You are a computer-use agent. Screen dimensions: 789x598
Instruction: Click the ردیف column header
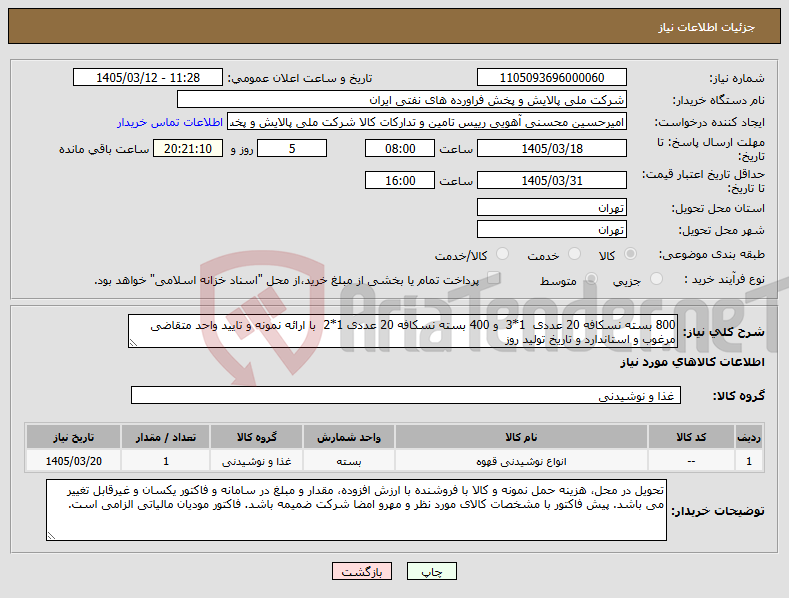(749, 437)
